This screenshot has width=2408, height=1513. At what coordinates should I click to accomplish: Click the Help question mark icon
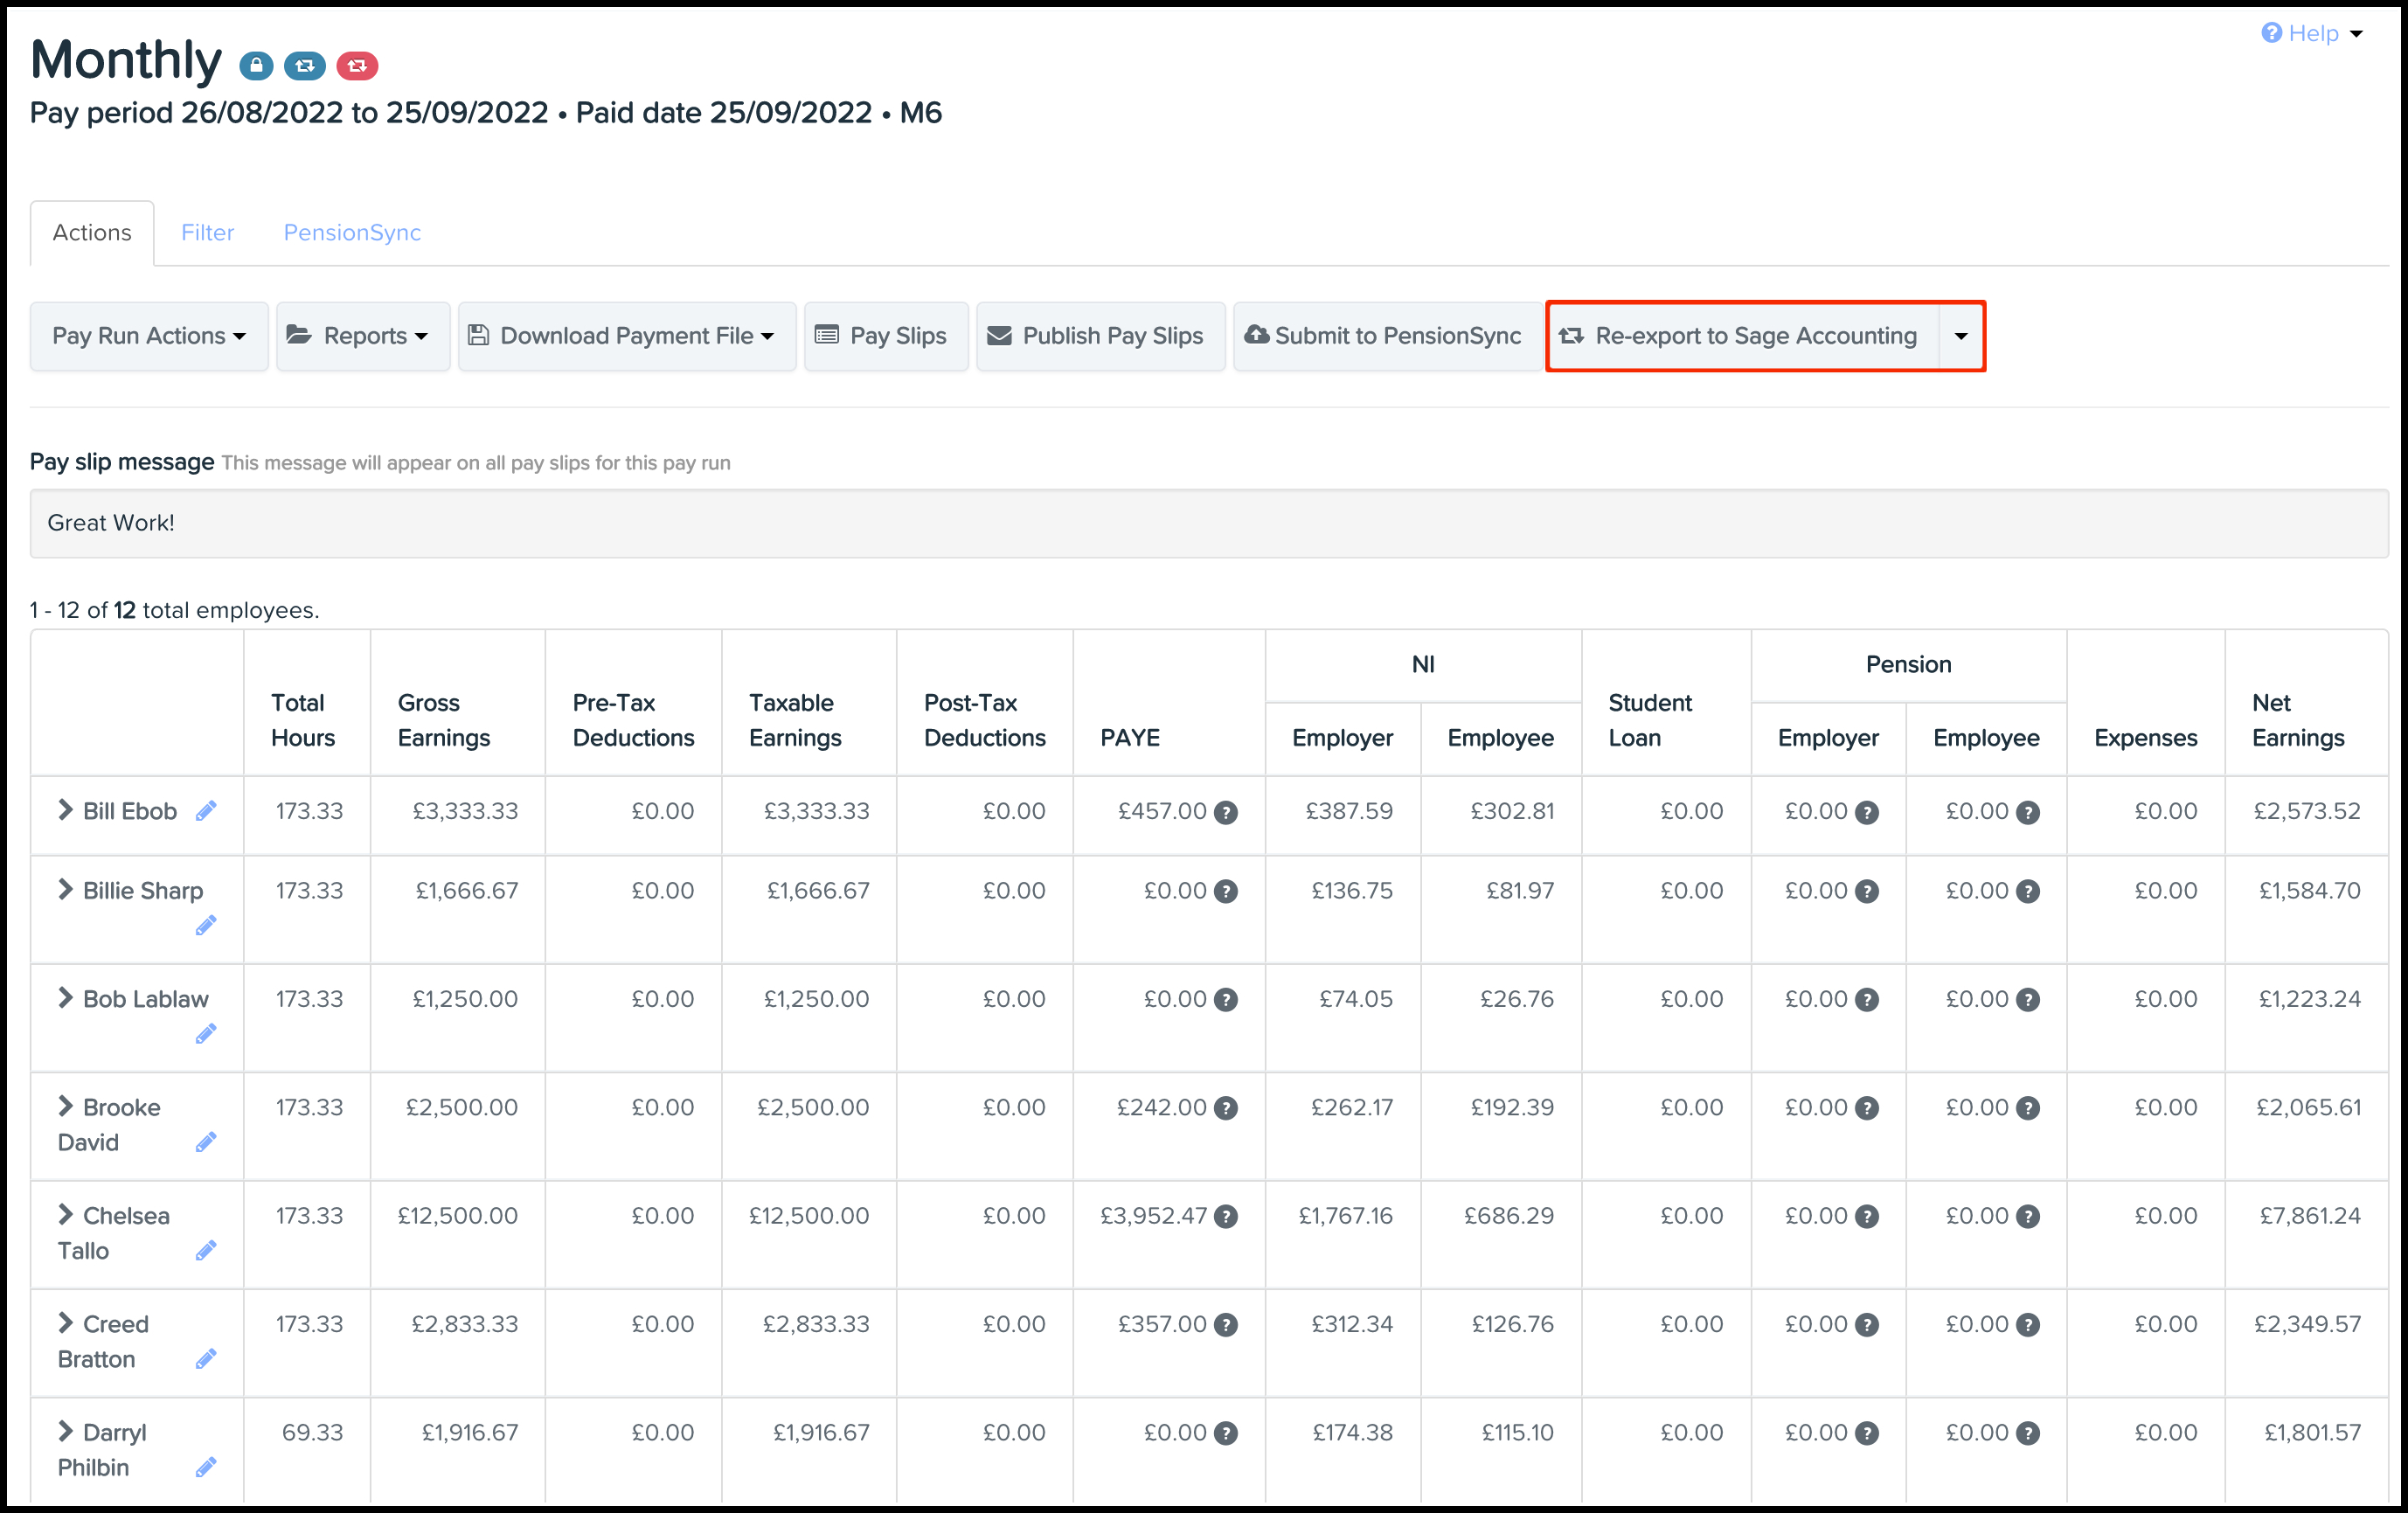2270,33
